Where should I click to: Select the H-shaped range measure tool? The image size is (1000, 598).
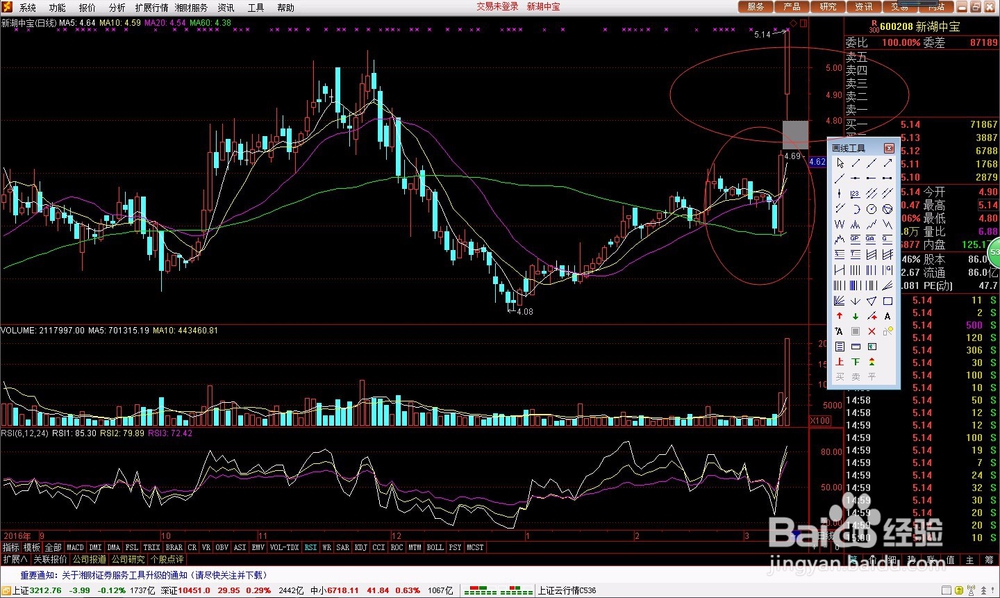(839, 270)
